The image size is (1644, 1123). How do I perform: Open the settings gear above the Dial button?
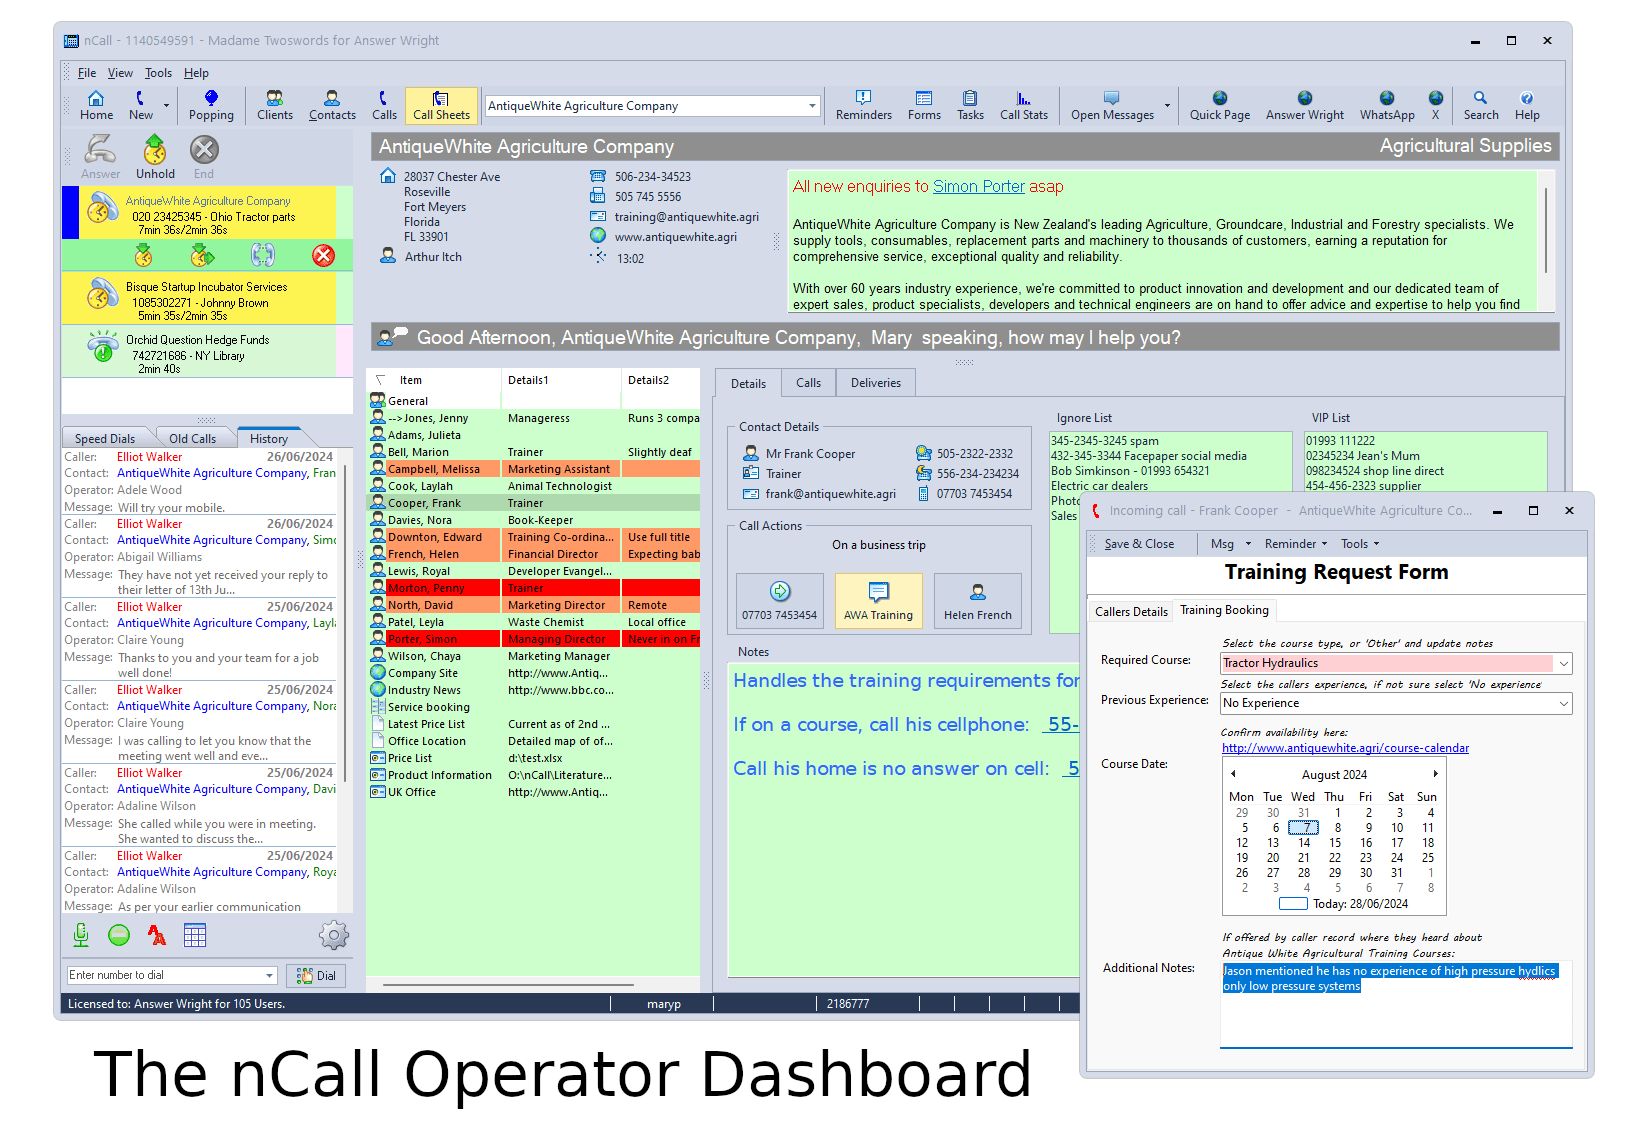(x=334, y=935)
